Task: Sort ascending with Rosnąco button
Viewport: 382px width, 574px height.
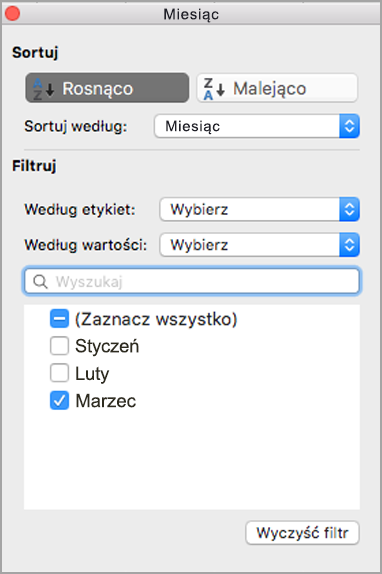Action: [107, 88]
